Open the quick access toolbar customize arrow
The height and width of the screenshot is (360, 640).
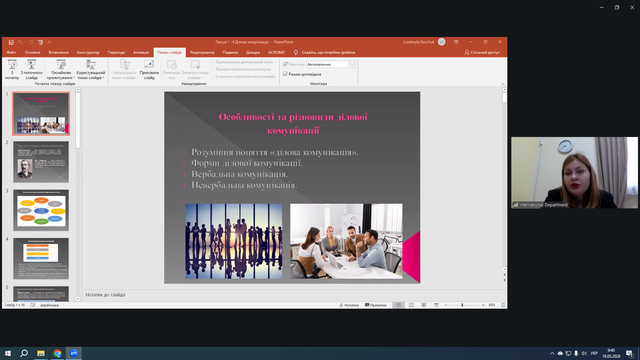point(49,42)
